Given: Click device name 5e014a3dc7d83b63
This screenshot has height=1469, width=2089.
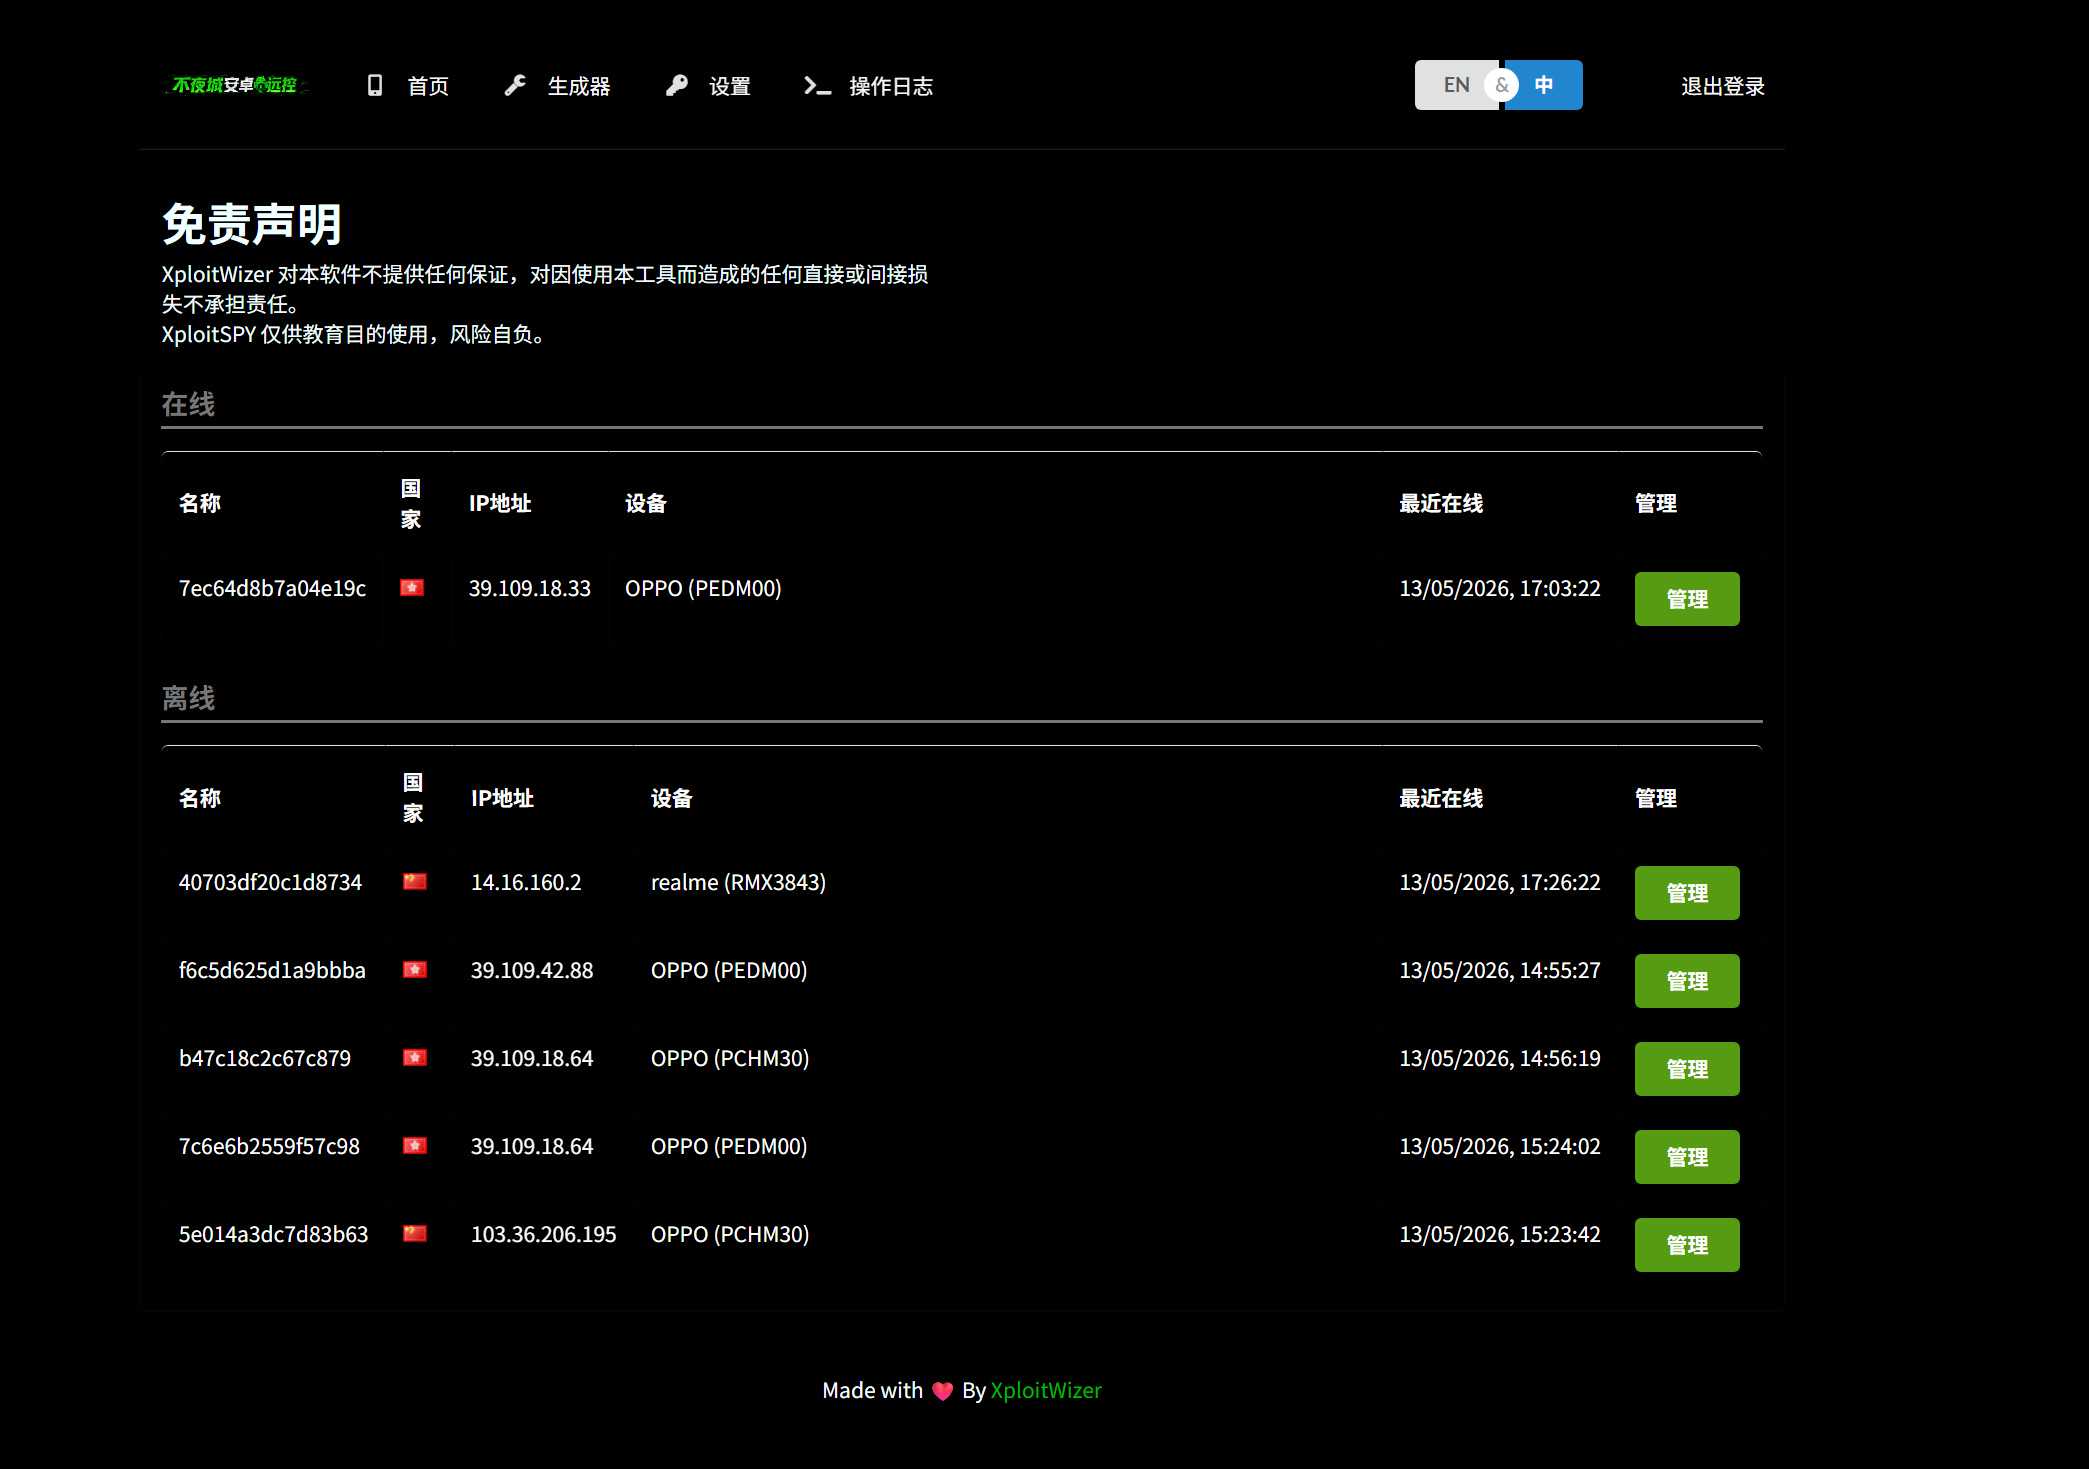Looking at the screenshot, I should tap(273, 1234).
